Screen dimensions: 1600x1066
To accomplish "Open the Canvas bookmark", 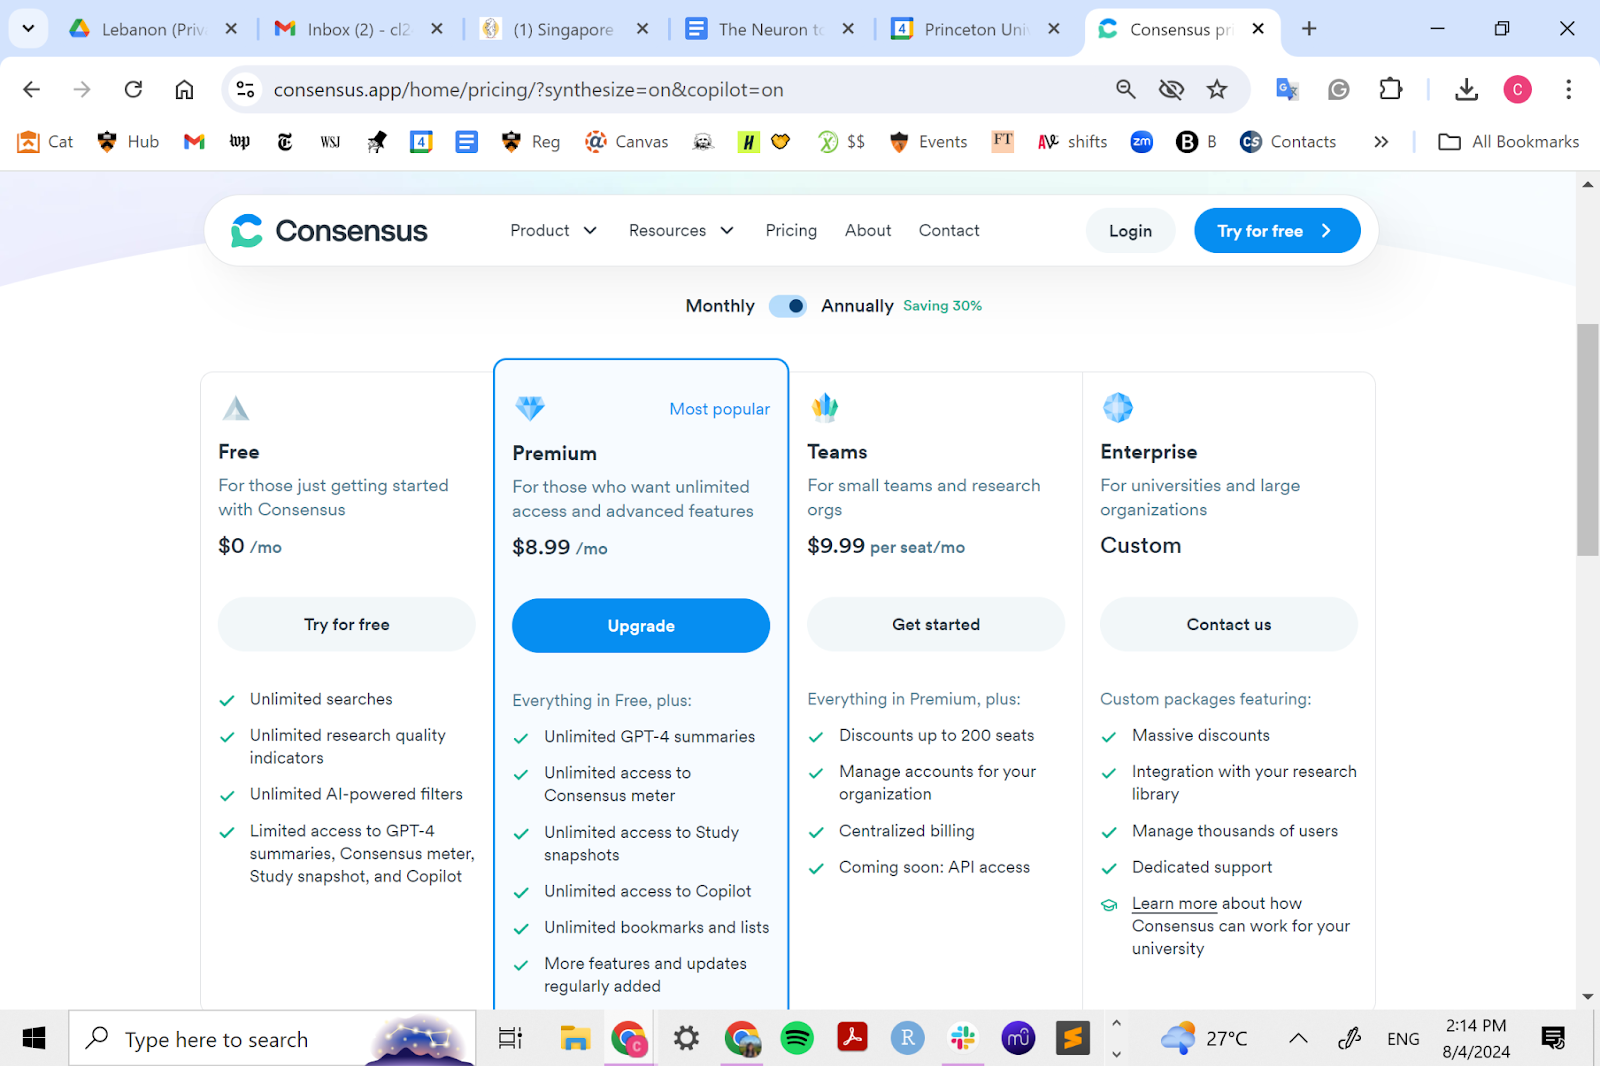I will pyautogui.click(x=627, y=142).
